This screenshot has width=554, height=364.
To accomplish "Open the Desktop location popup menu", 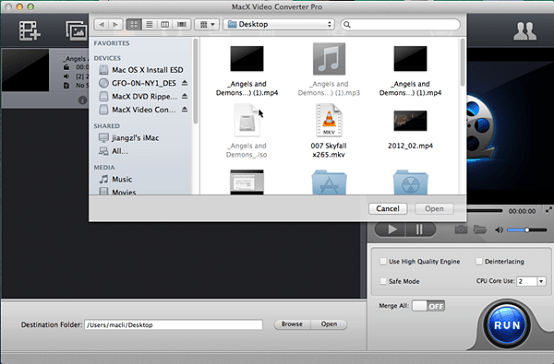I will (279, 24).
